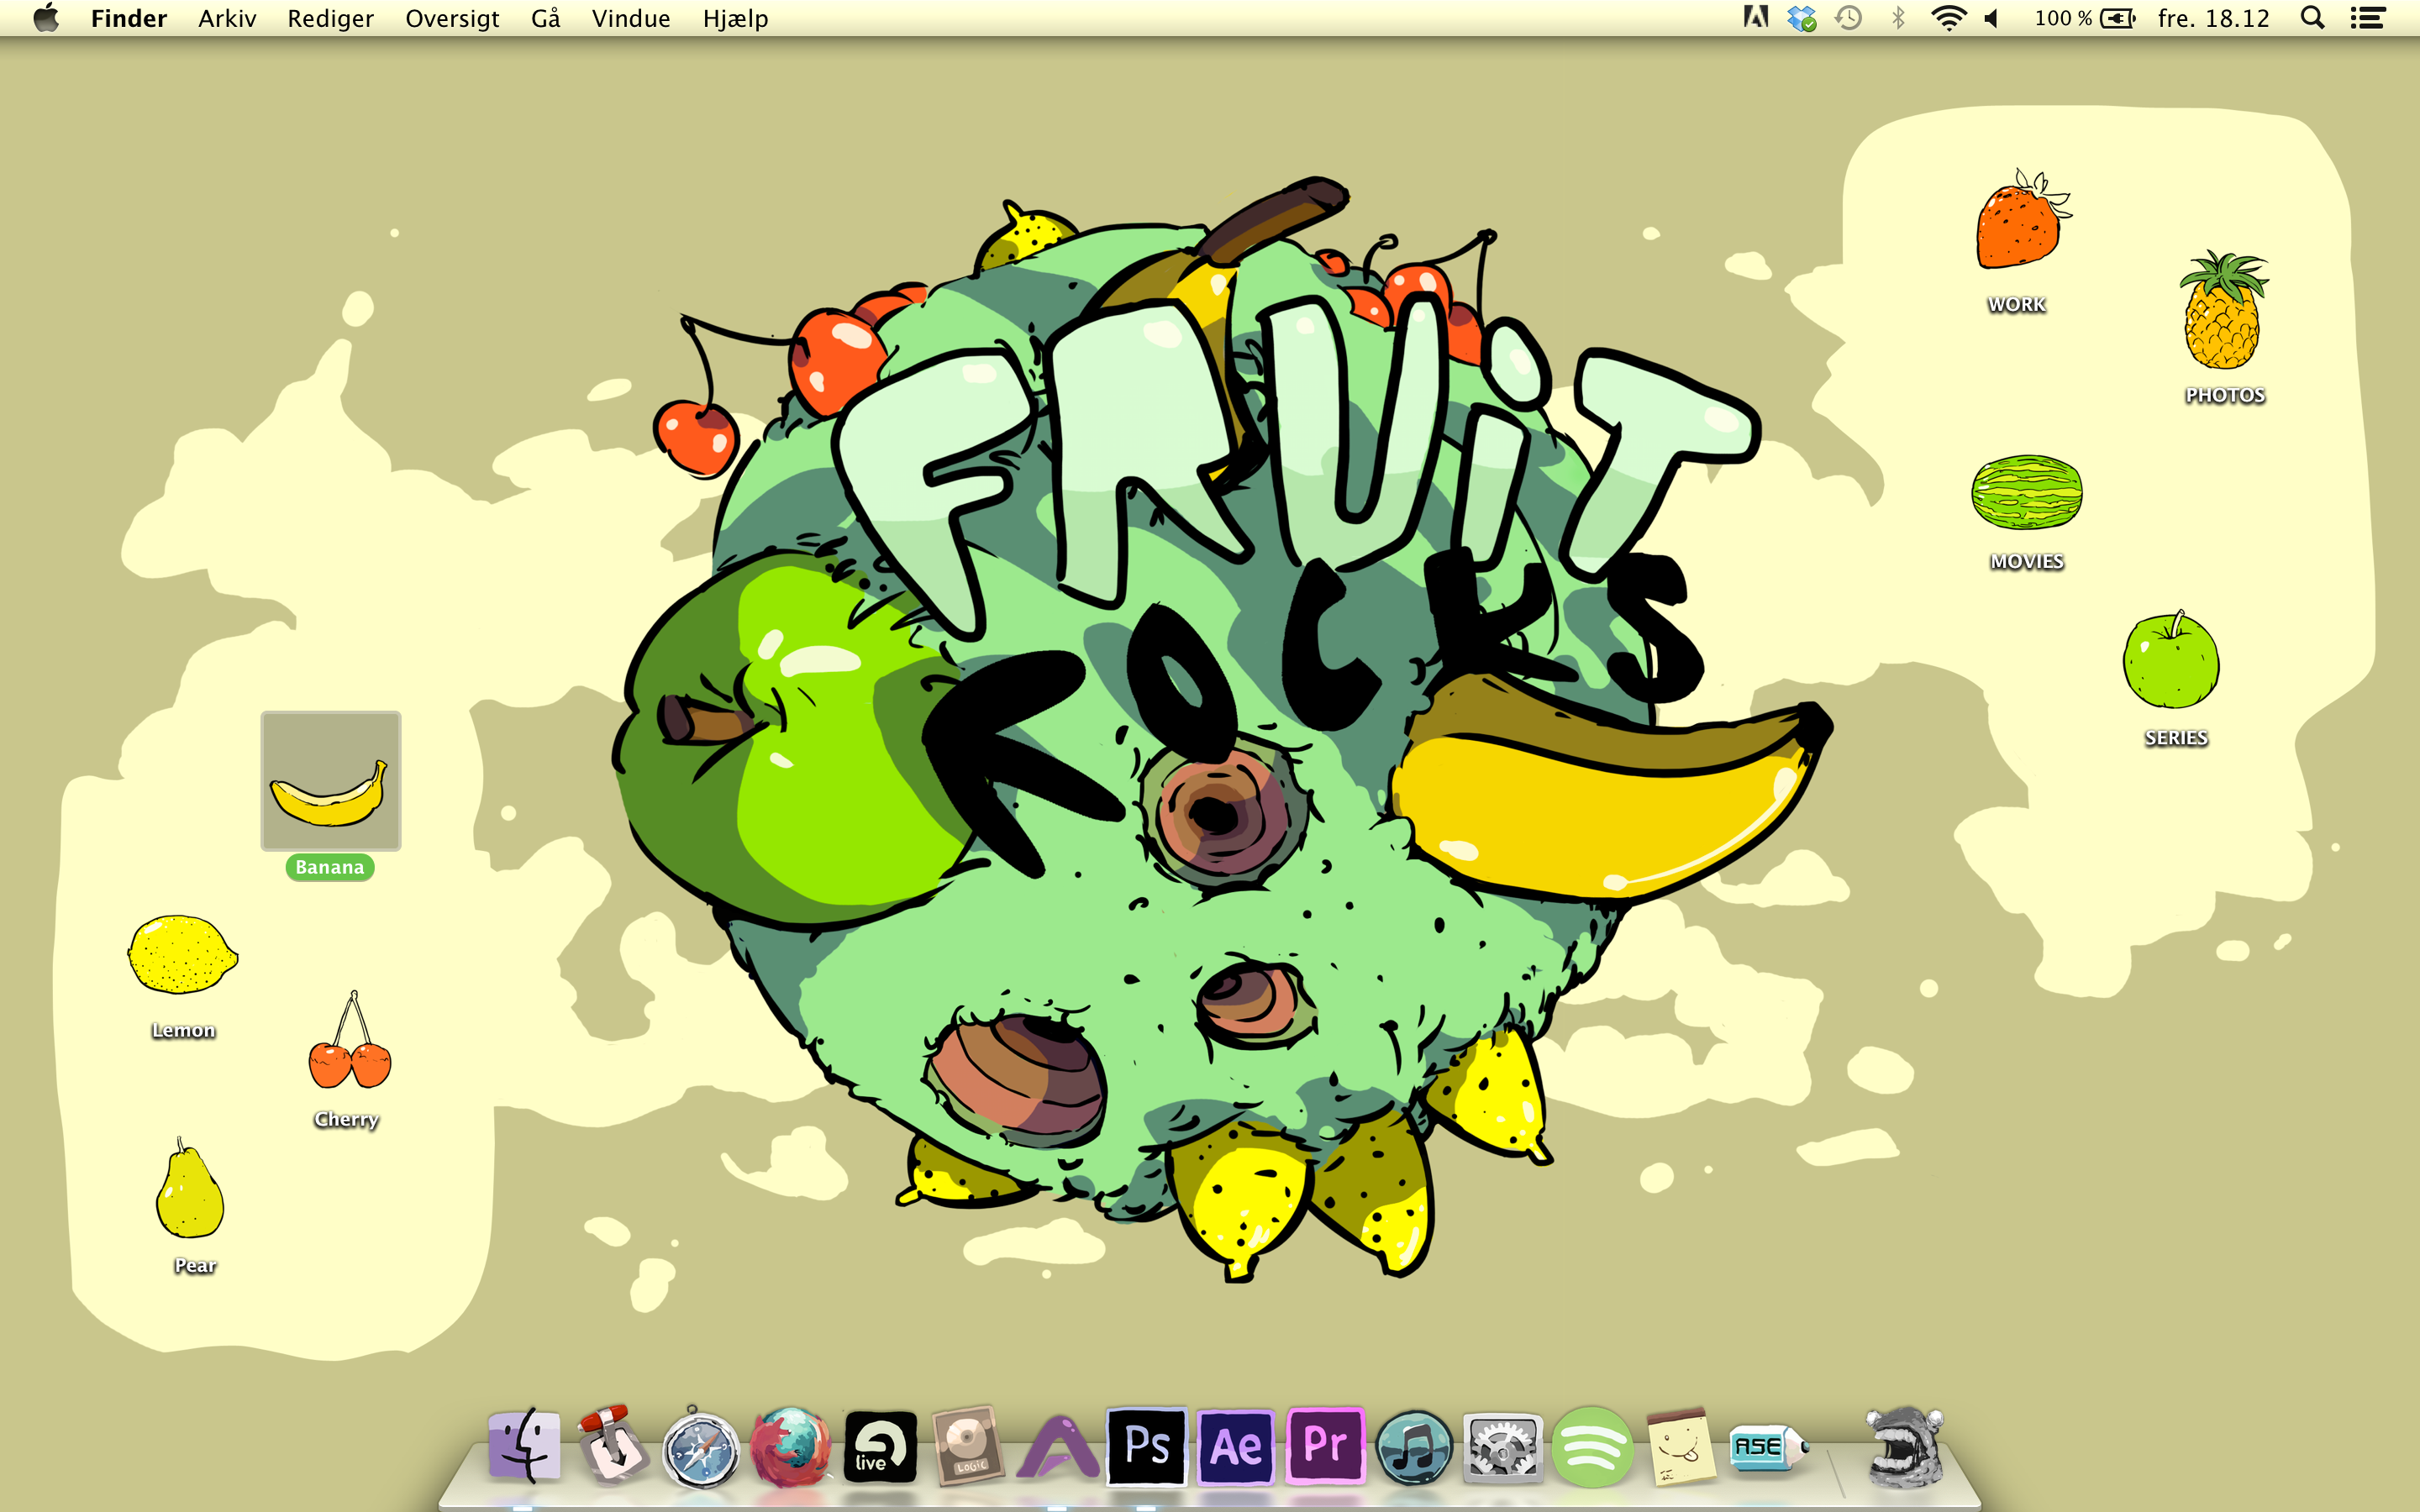Select the WORK strawberry folder
2420x1512 pixels.
click(2018, 222)
